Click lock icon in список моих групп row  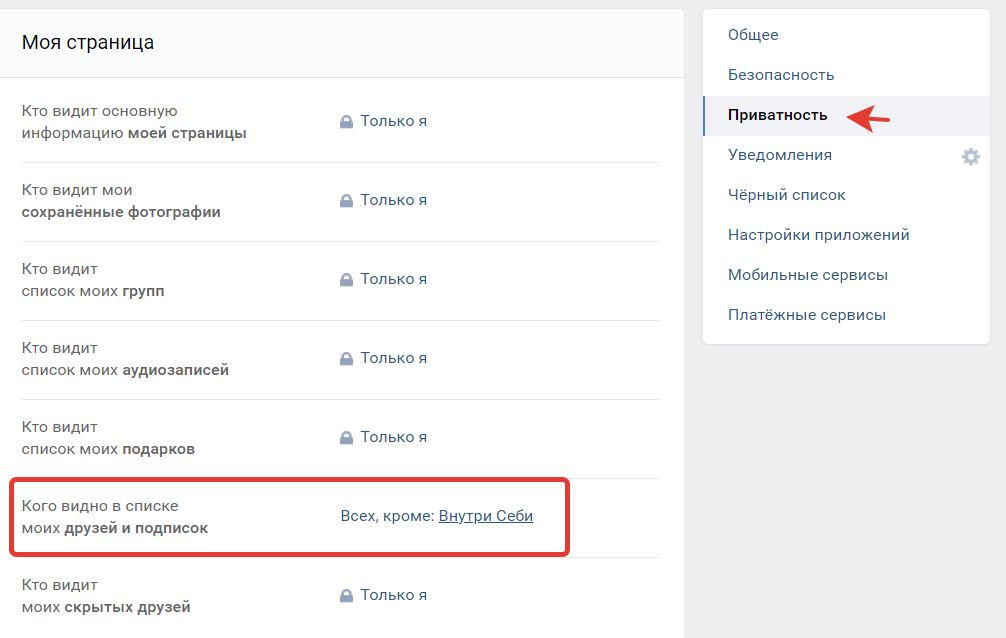346,279
